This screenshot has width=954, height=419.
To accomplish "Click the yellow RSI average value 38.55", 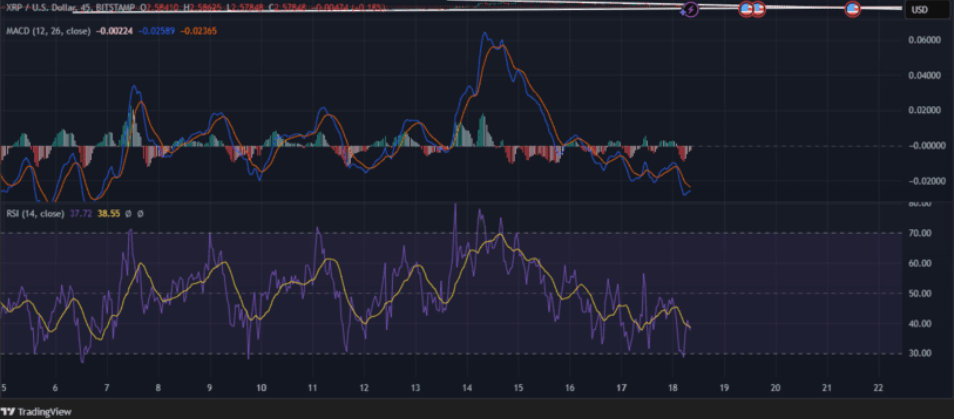I will coord(111,213).
